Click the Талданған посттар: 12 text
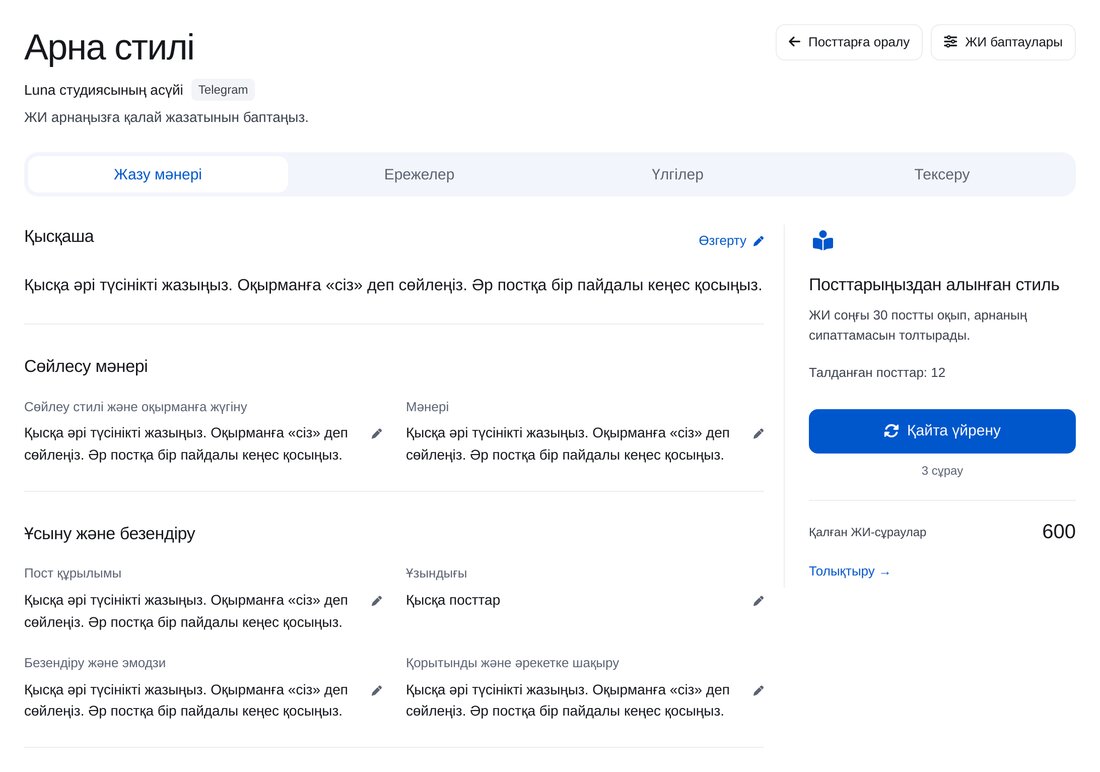The image size is (1100, 772). tap(877, 373)
